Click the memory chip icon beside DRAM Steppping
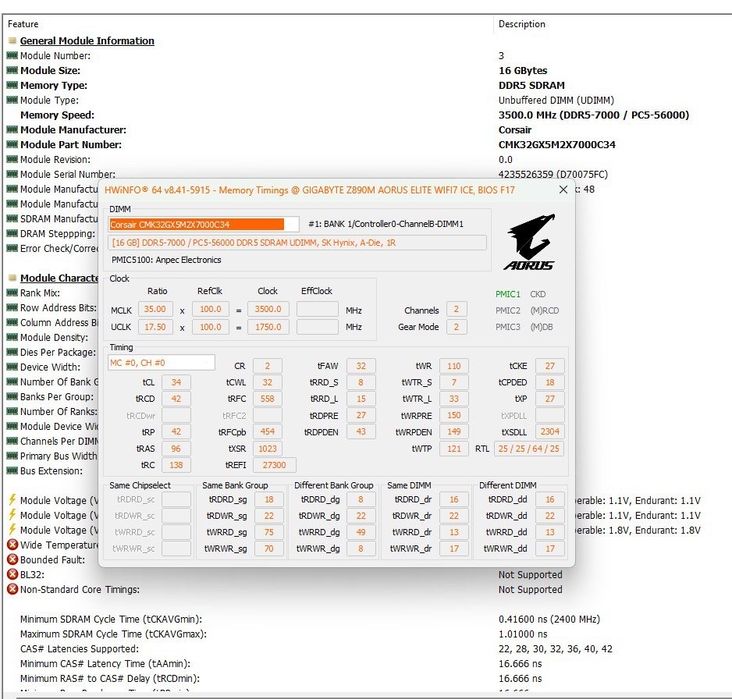Viewport: 732px width, 699px height. [13, 233]
